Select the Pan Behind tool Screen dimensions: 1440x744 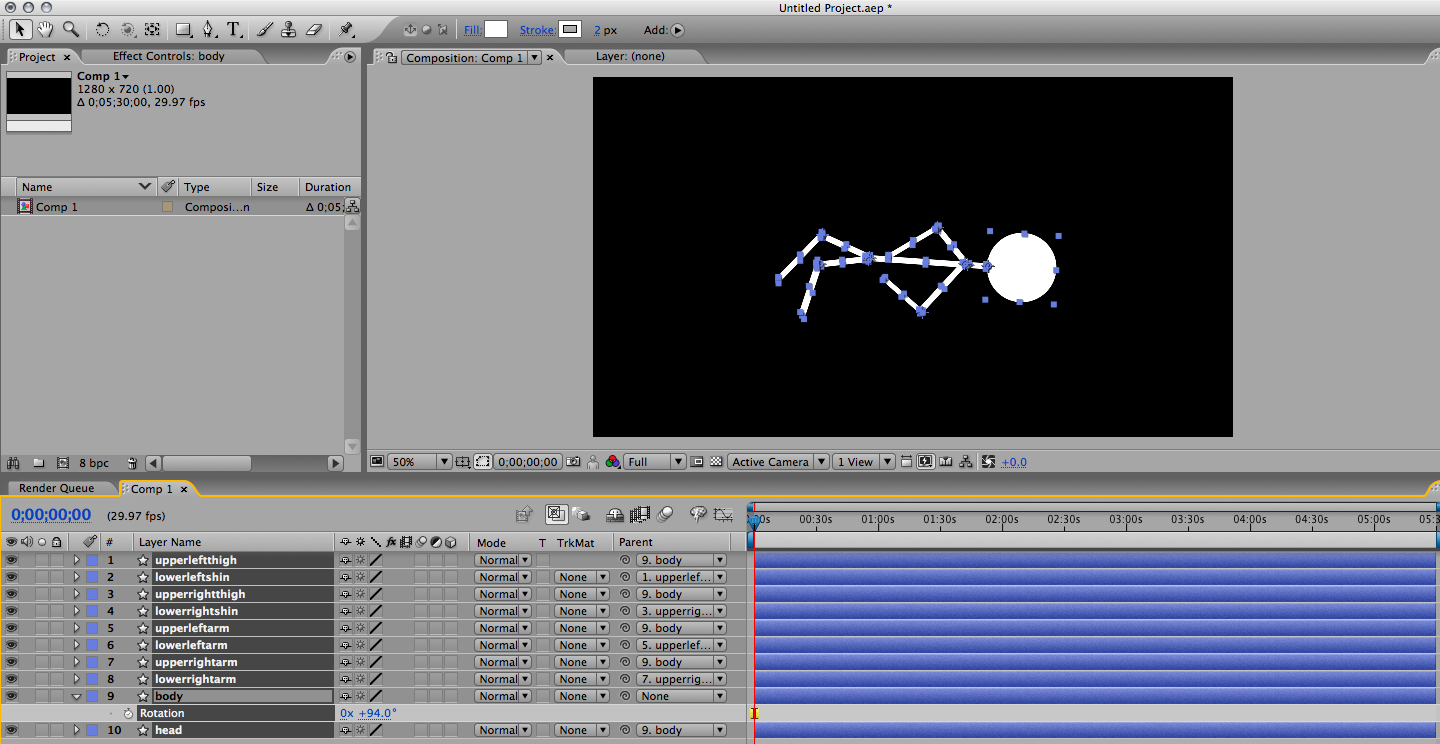152,29
